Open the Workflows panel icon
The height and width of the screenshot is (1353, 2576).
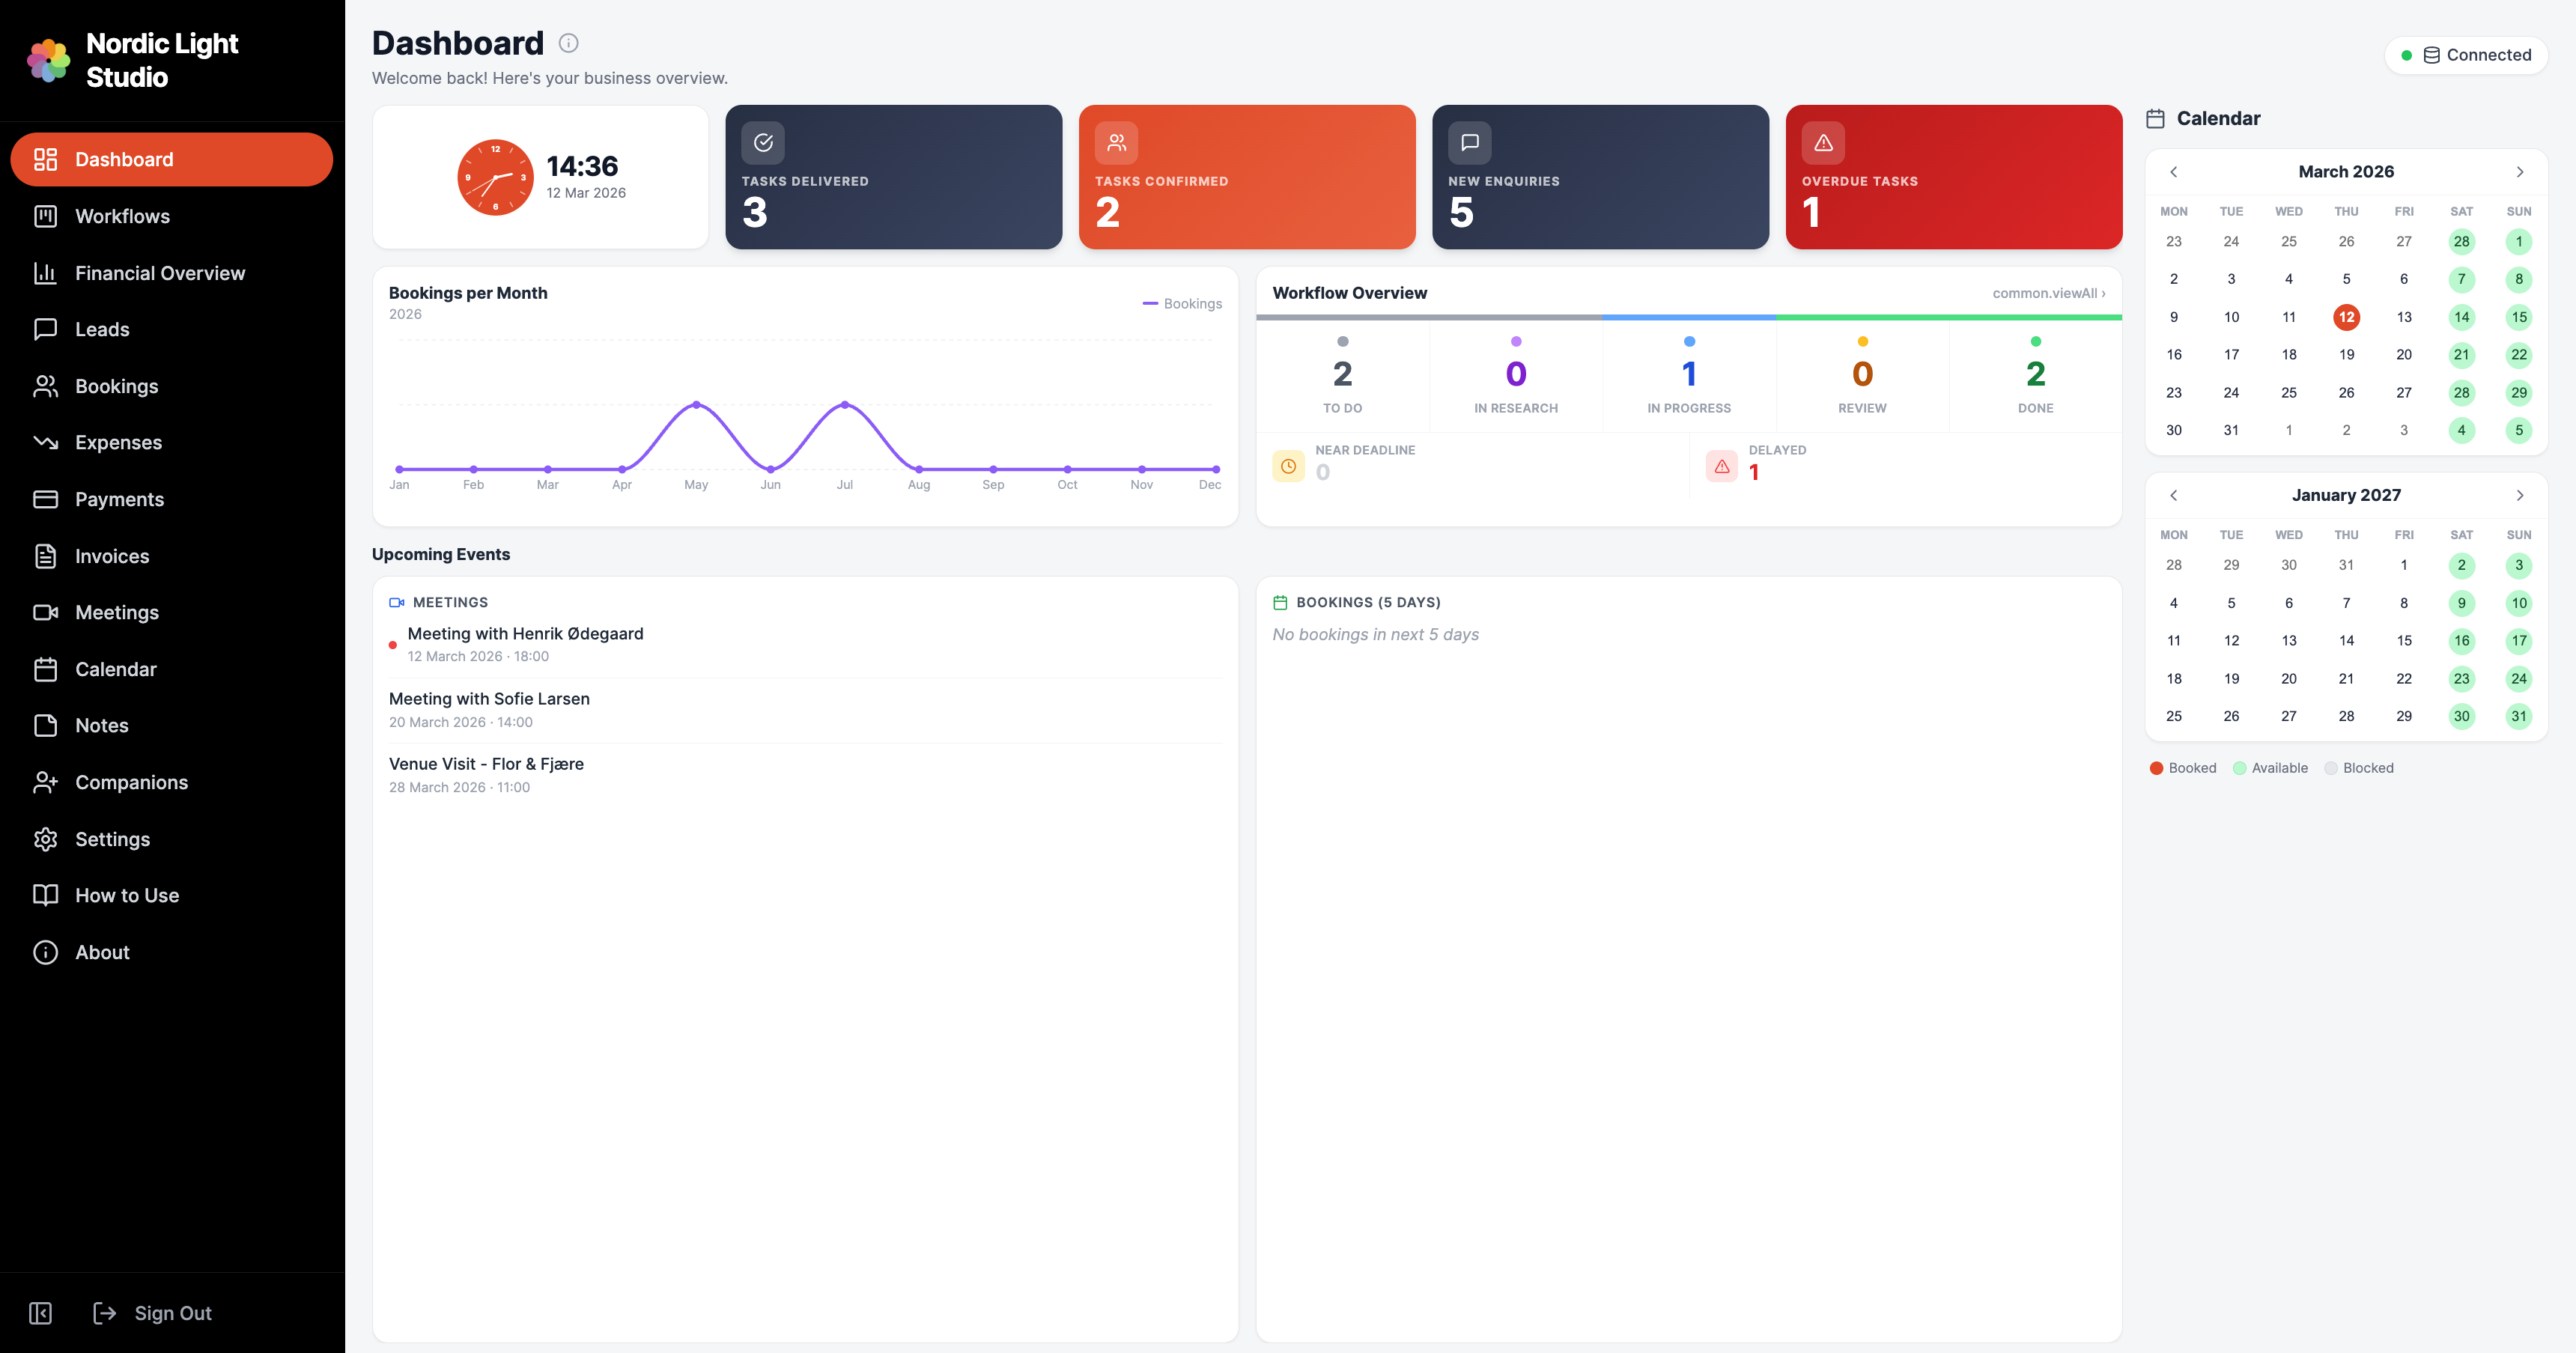pyautogui.click(x=46, y=216)
